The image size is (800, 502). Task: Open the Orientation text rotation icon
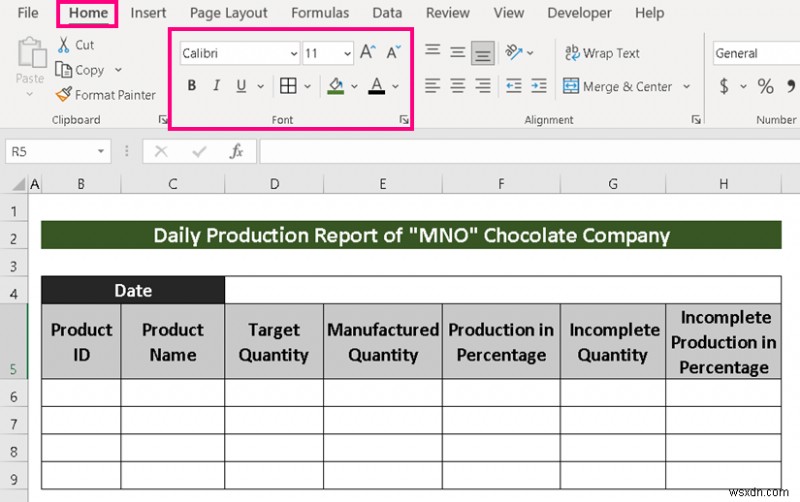[514, 52]
